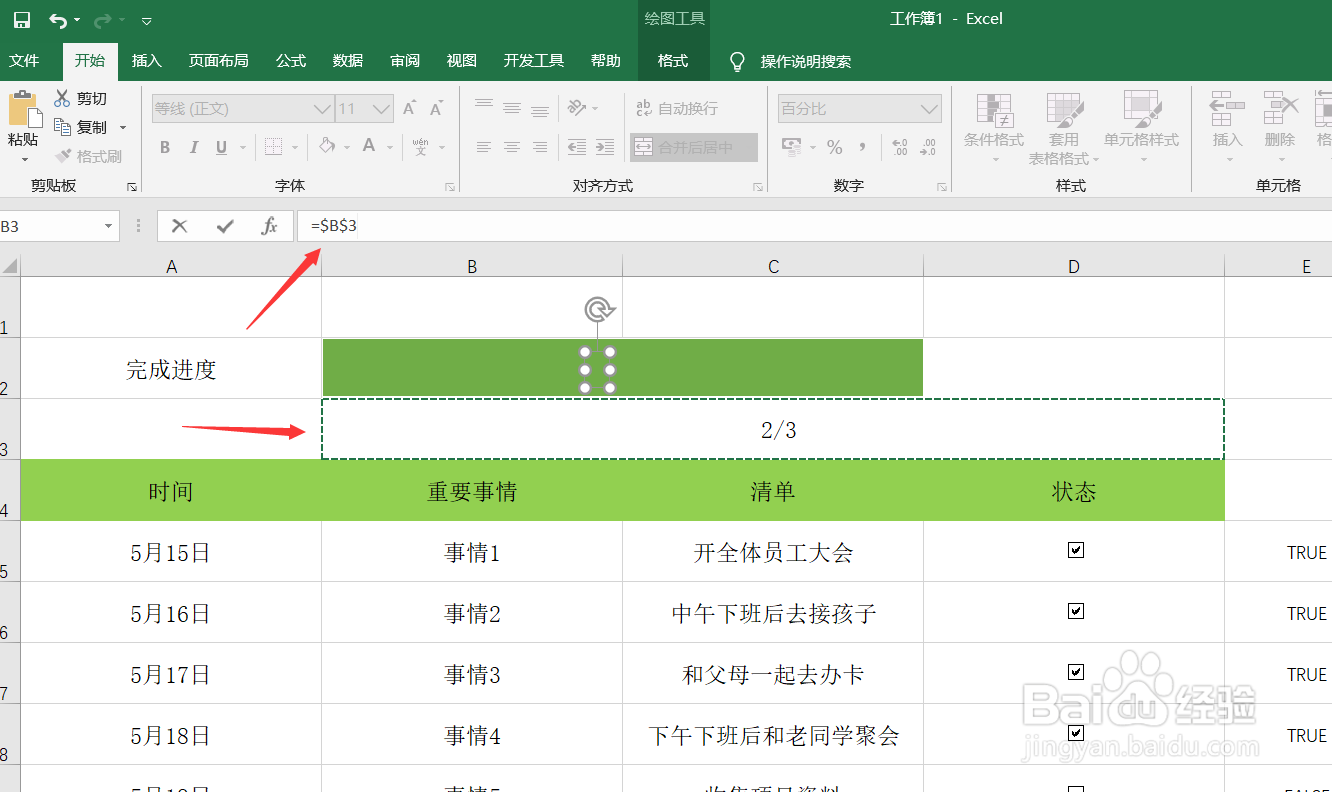The image size is (1332, 792).
Task: Open the font name dropdown (等线)
Action: coord(320,107)
